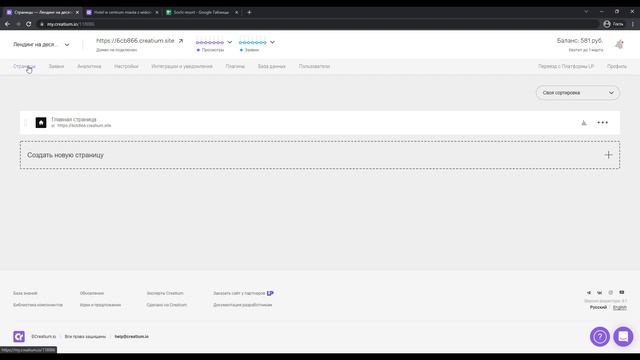Open the Идеи и предложения footer link

click(100, 305)
